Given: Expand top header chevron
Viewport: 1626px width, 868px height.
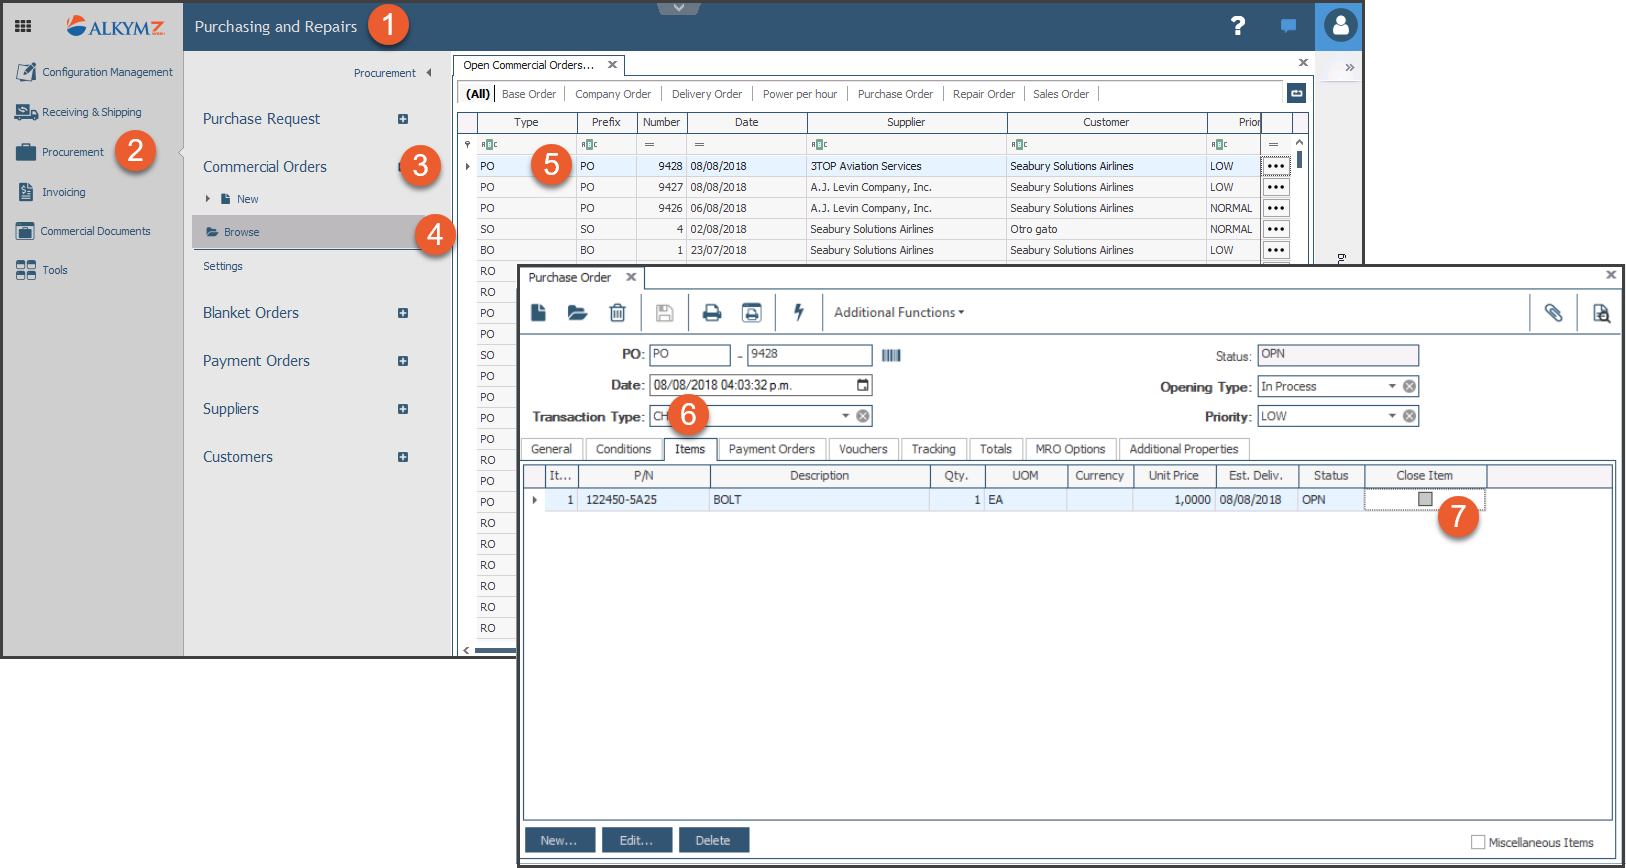Looking at the screenshot, I should pyautogui.click(x=679, y=8).
